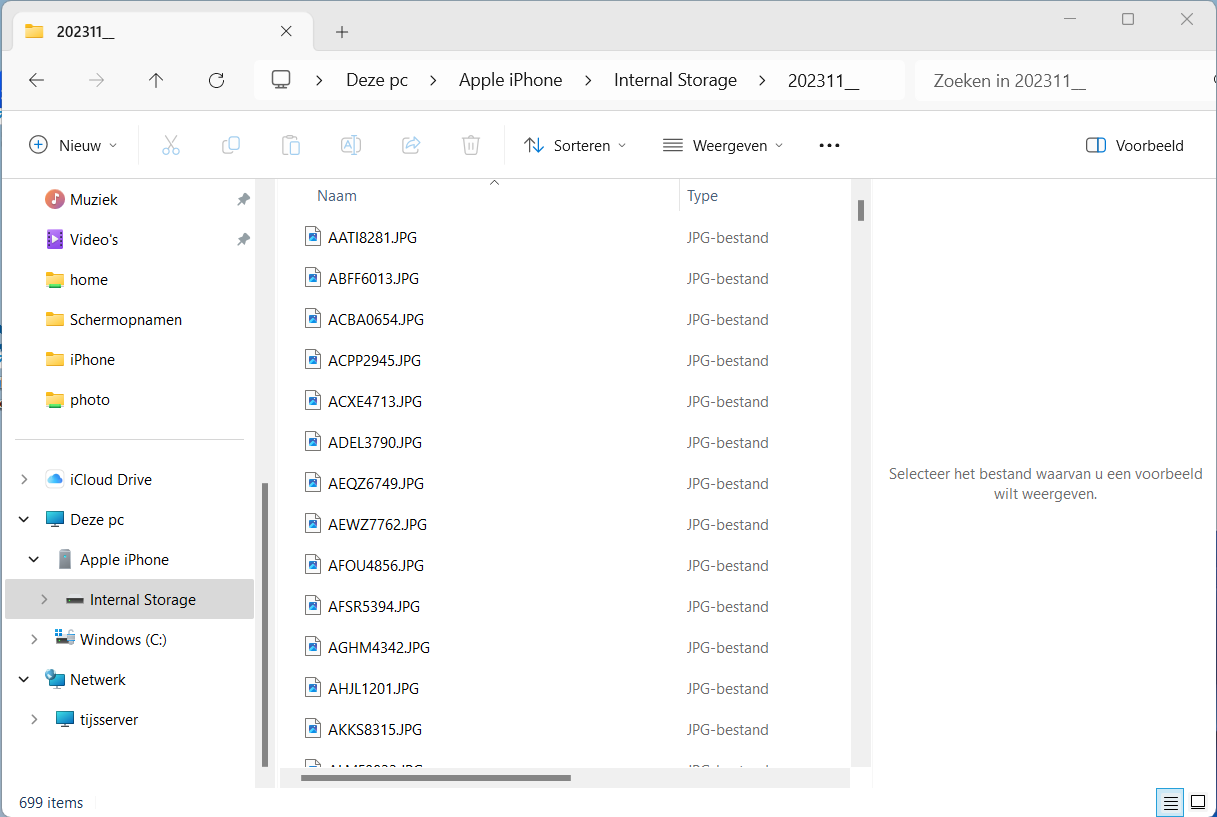Open a new tab with plus button
This screenshot has width=1217, height=817.
coord(342,32)
